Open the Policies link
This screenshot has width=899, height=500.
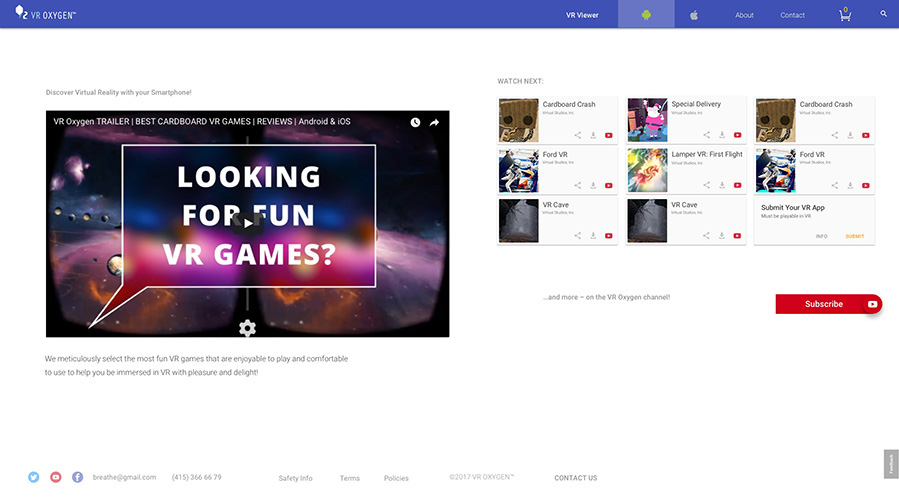point(396,478)
